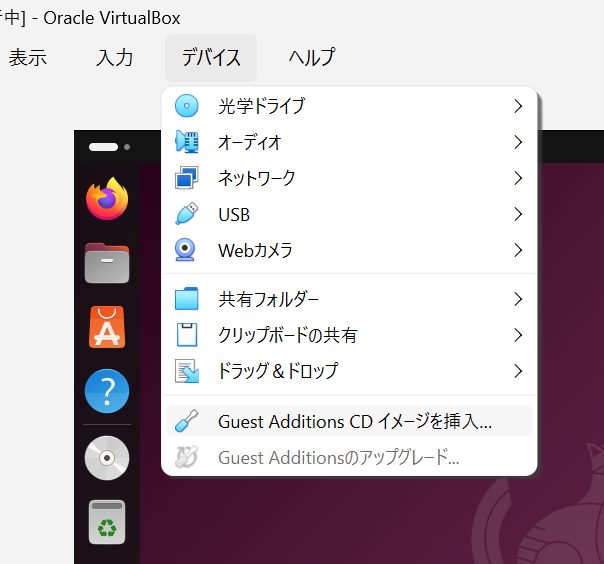Click the shared folder icon
The image size is (604, 564).
pos(186,299)
